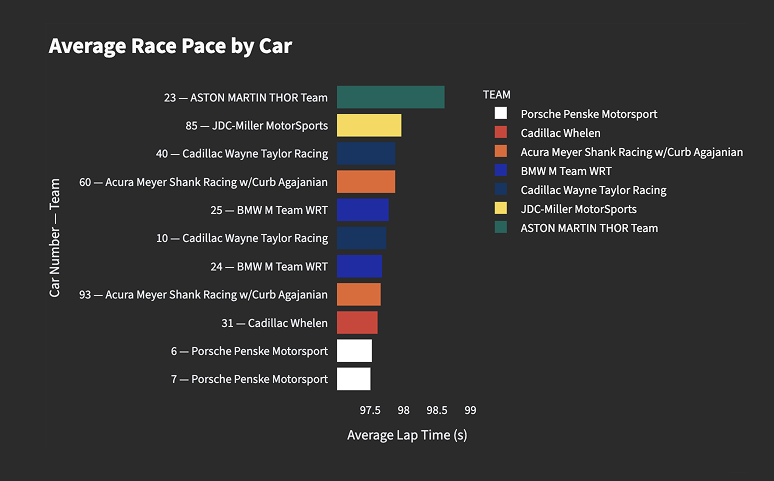Click the red bar for car 31
This screenshot has width=774, height=481.
click(357, 322)
